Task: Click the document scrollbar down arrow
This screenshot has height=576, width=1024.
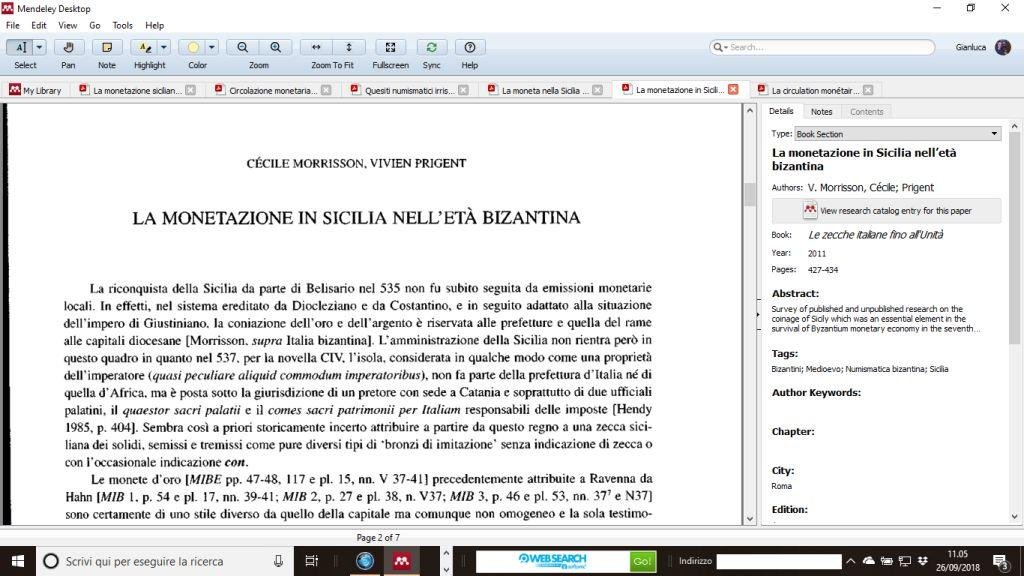Action: (x=750, y=519)
